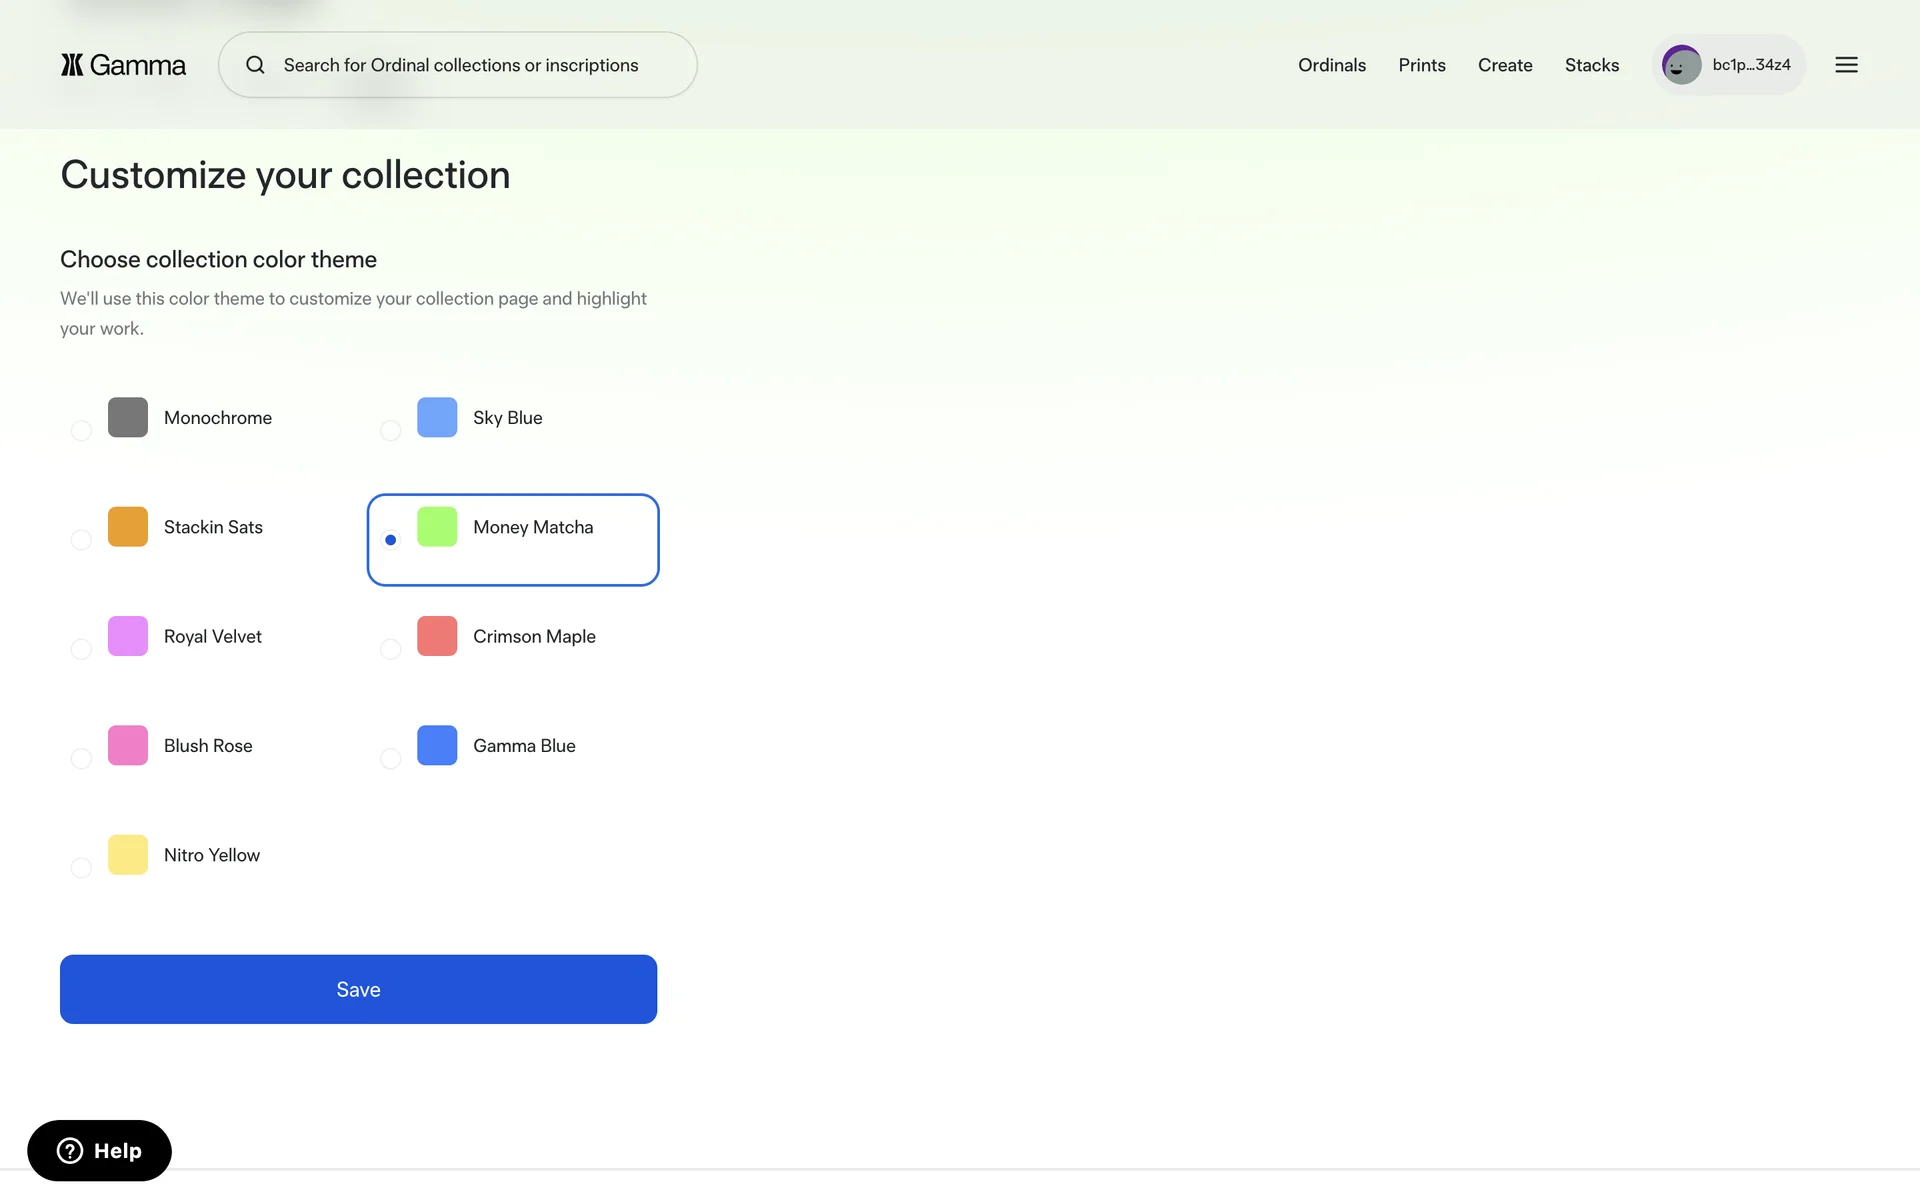Open the Ordinals menu item
The height and width of the screenshot is (1200, 1920).
coord(1331,65)
